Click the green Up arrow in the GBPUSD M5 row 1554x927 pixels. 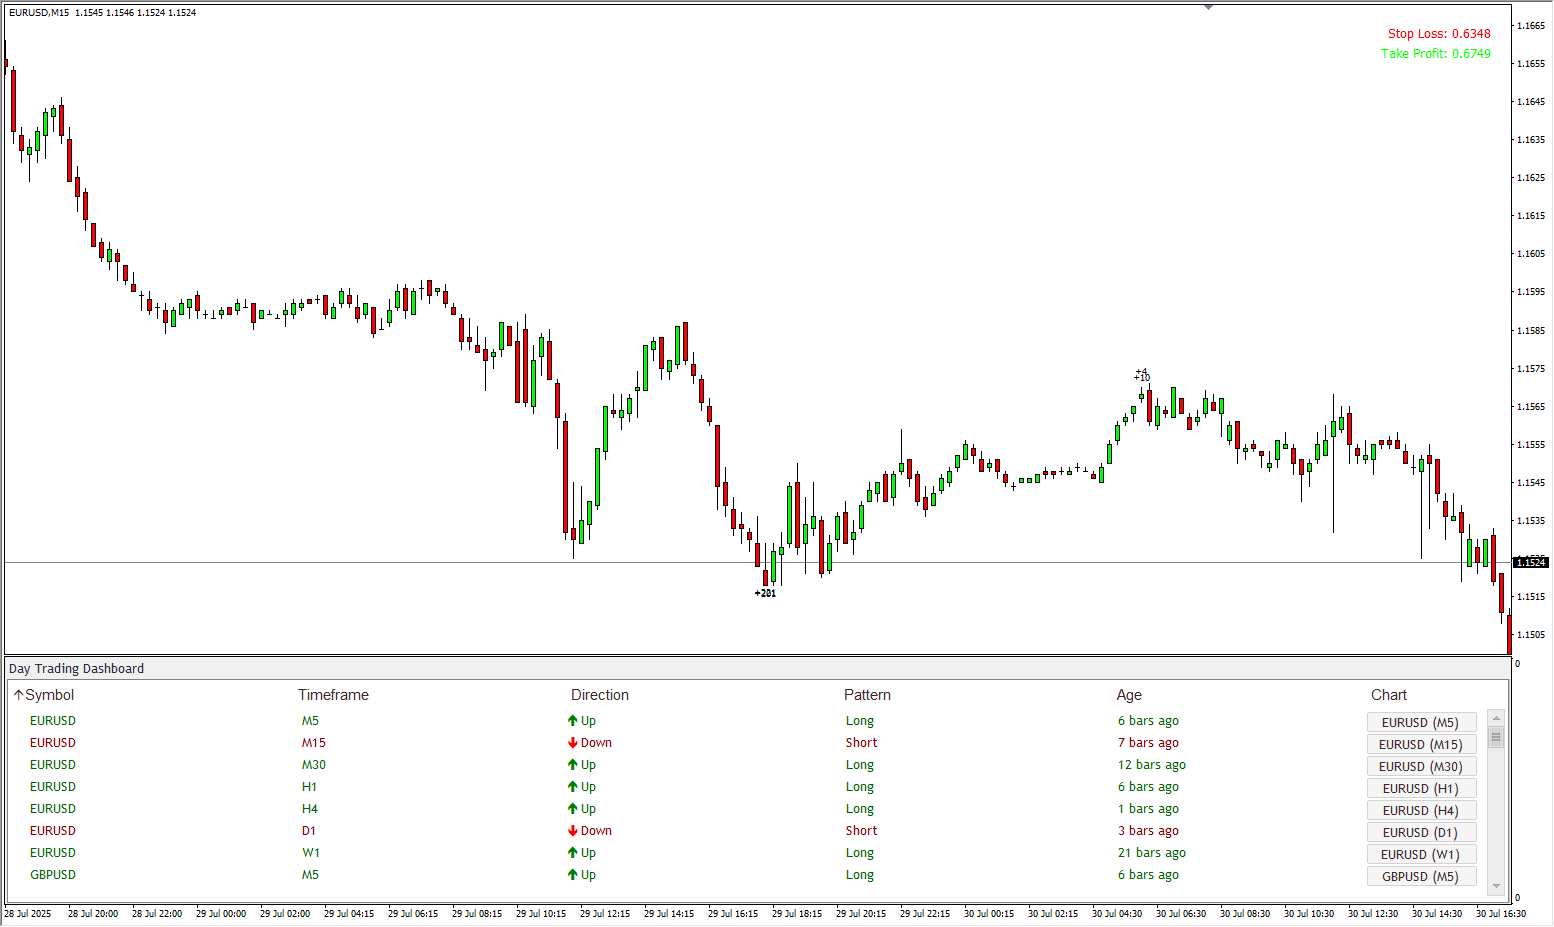573,875
